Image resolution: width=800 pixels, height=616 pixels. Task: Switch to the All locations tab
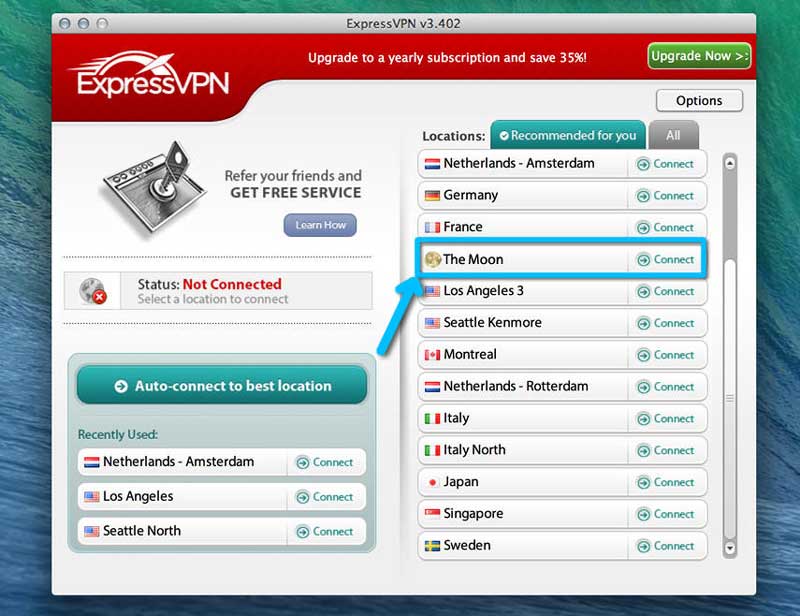pyautogui.click(x=673, y=134)
